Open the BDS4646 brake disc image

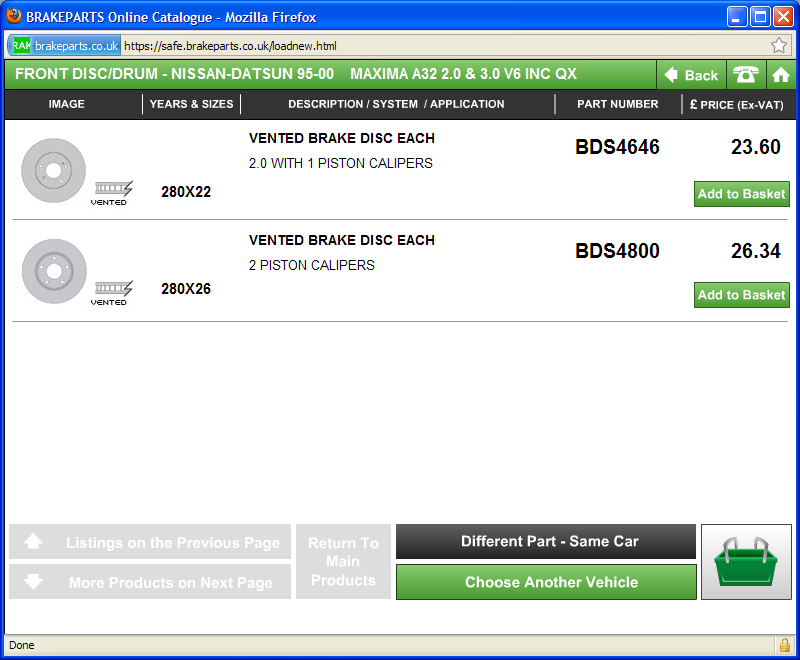[54, 171]
